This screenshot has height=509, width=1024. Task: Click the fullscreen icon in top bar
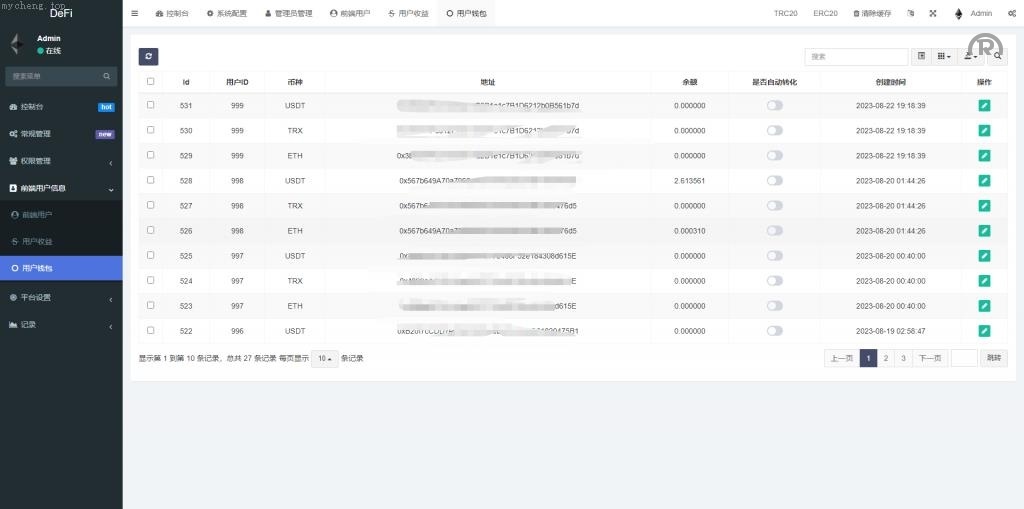[933, 13]
